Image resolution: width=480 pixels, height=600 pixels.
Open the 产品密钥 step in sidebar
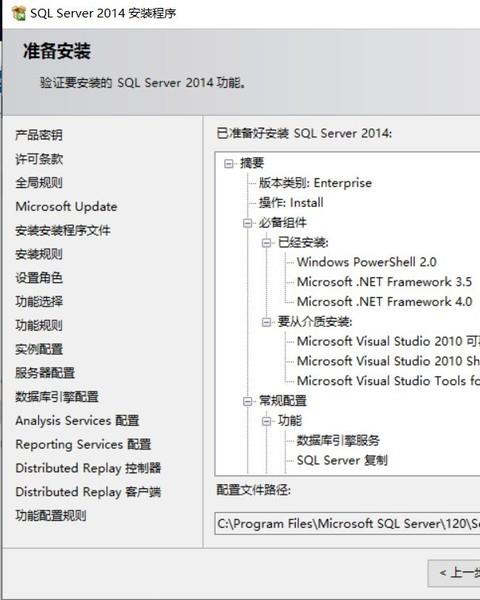point(39,135)
